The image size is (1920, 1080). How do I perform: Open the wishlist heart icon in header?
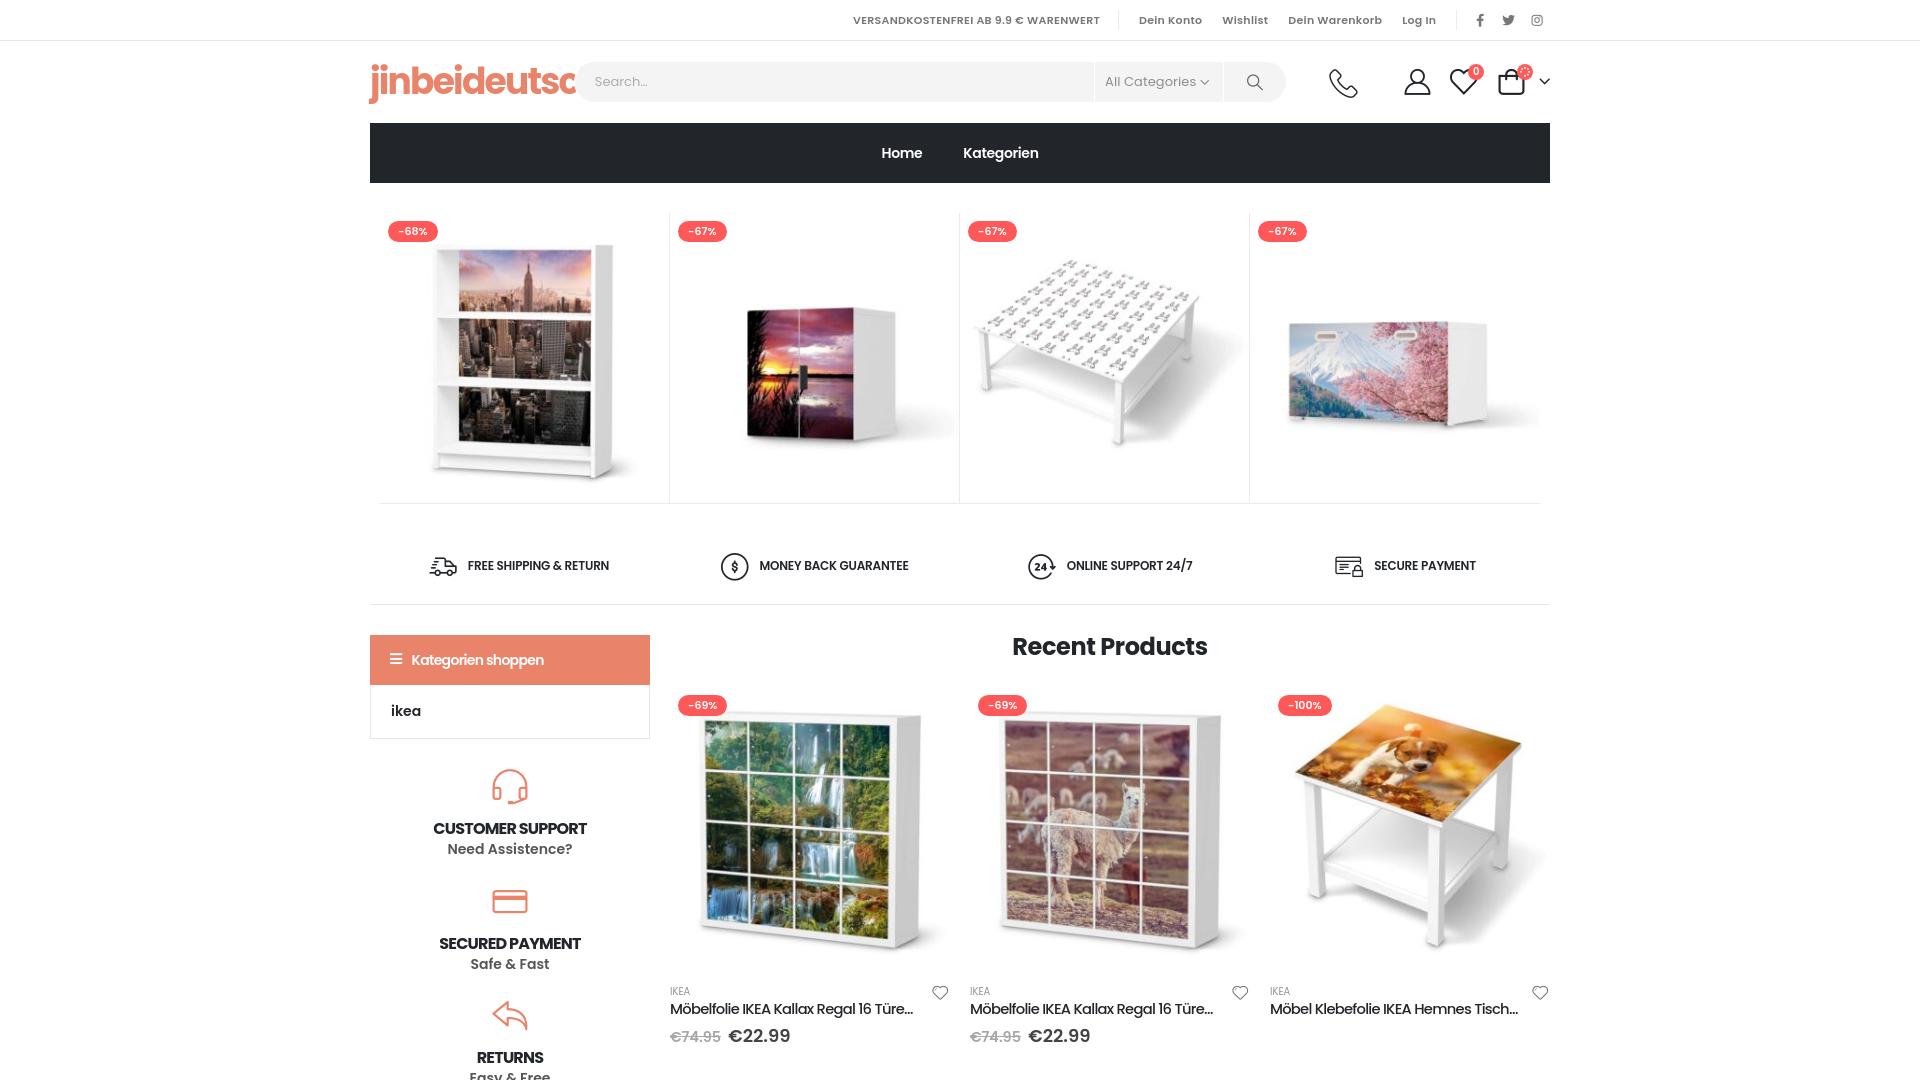1463,81
